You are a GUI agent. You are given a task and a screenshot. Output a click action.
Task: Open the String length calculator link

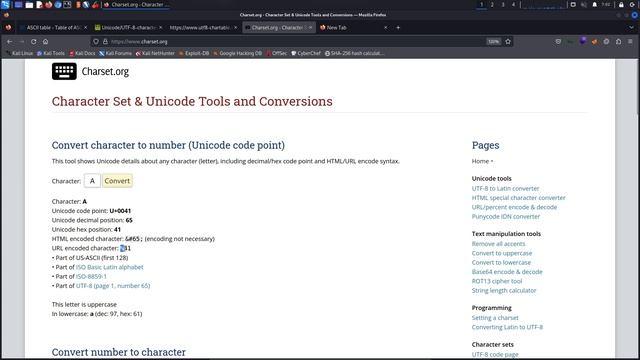pyautogui.click(x=504, y=291)
